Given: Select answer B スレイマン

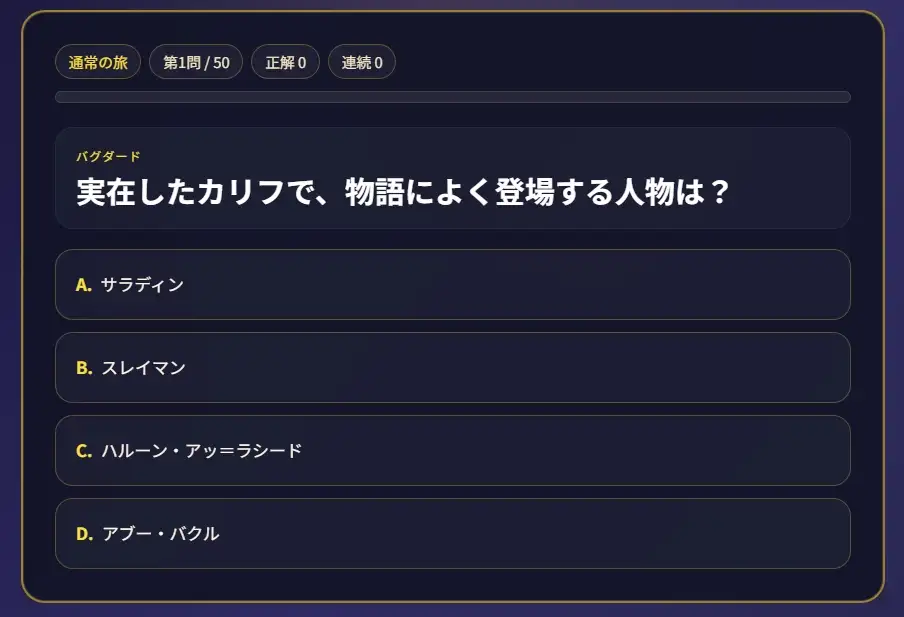Looking at the screenshot, I should [452, 368].
